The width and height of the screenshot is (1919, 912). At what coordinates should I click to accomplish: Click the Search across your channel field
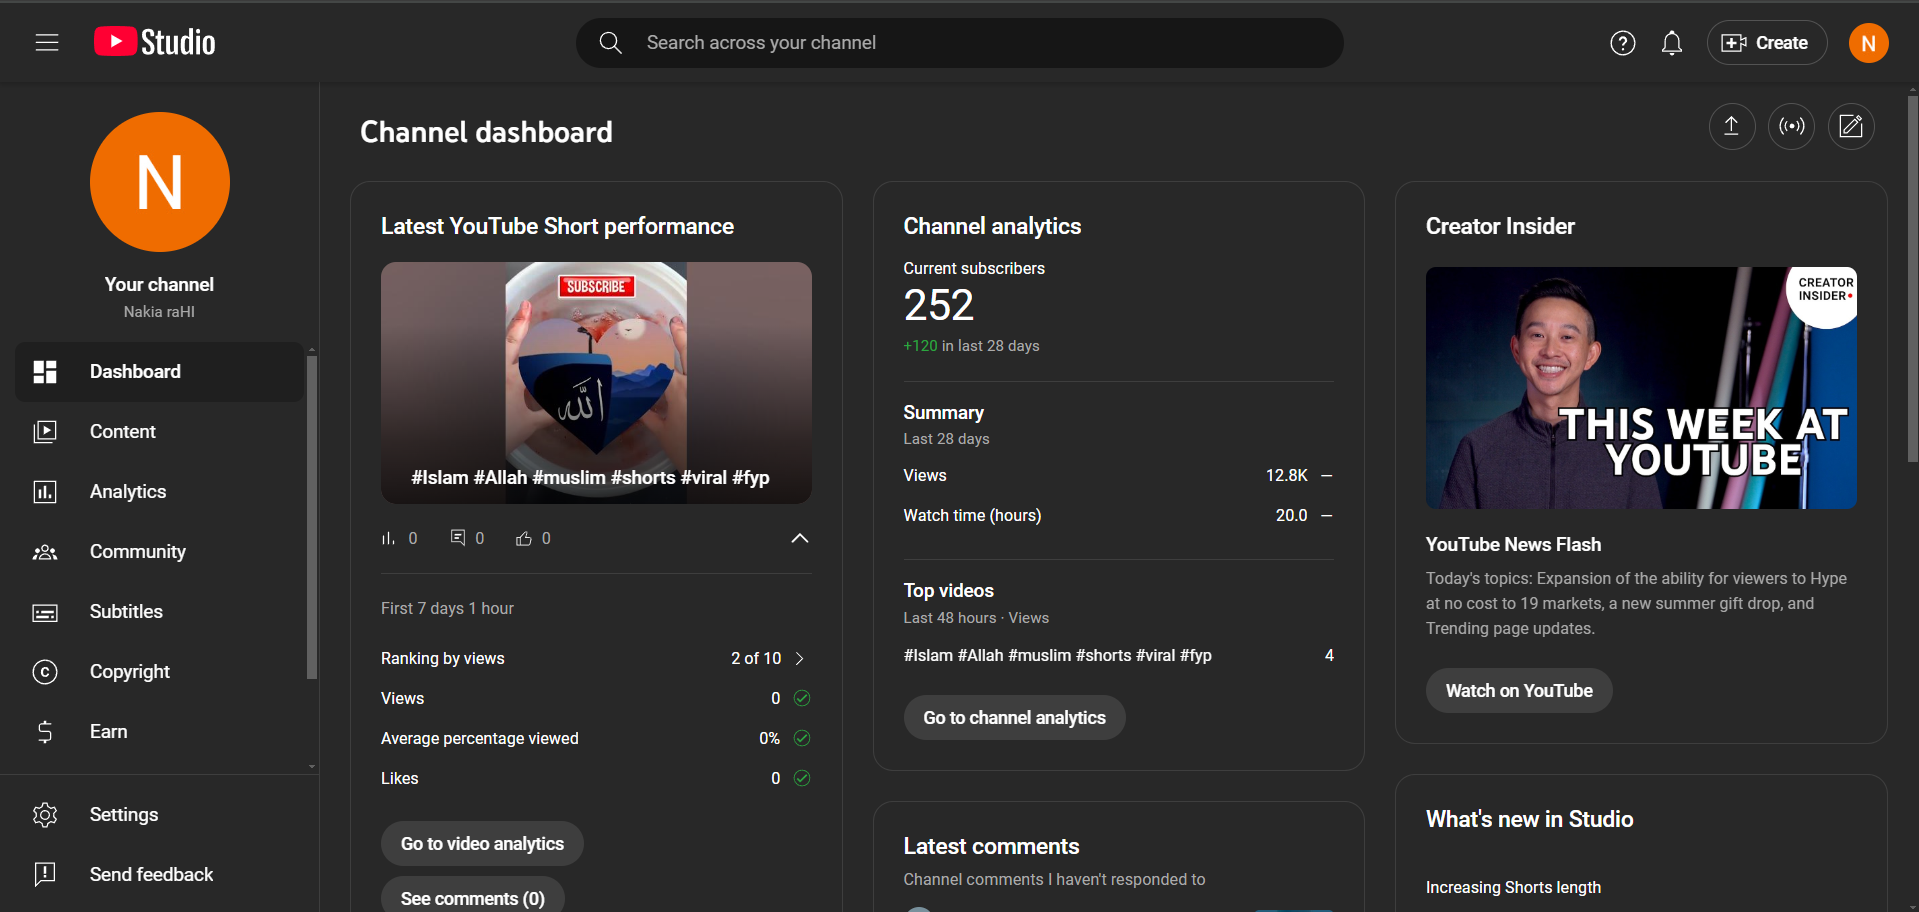pos(960,43)
